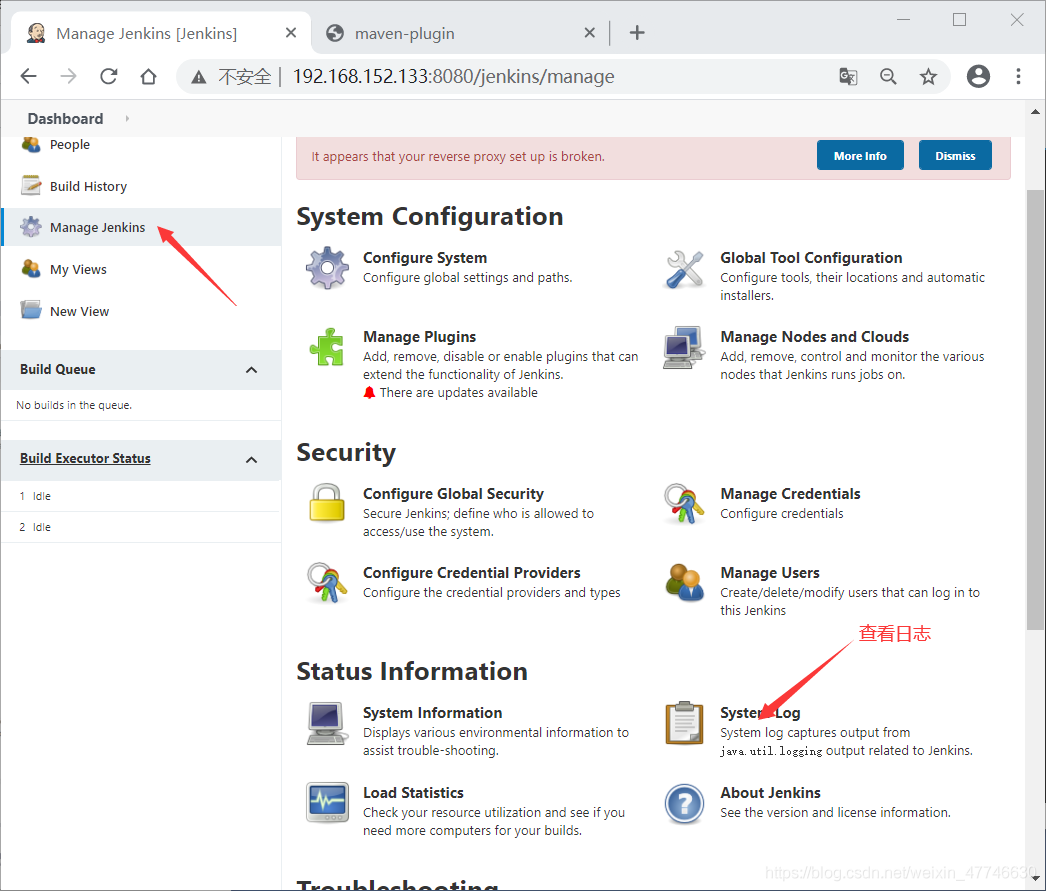Open the Configure Global Security link
The width and height of the screenshot is (1046, 891).
(453, 494)
